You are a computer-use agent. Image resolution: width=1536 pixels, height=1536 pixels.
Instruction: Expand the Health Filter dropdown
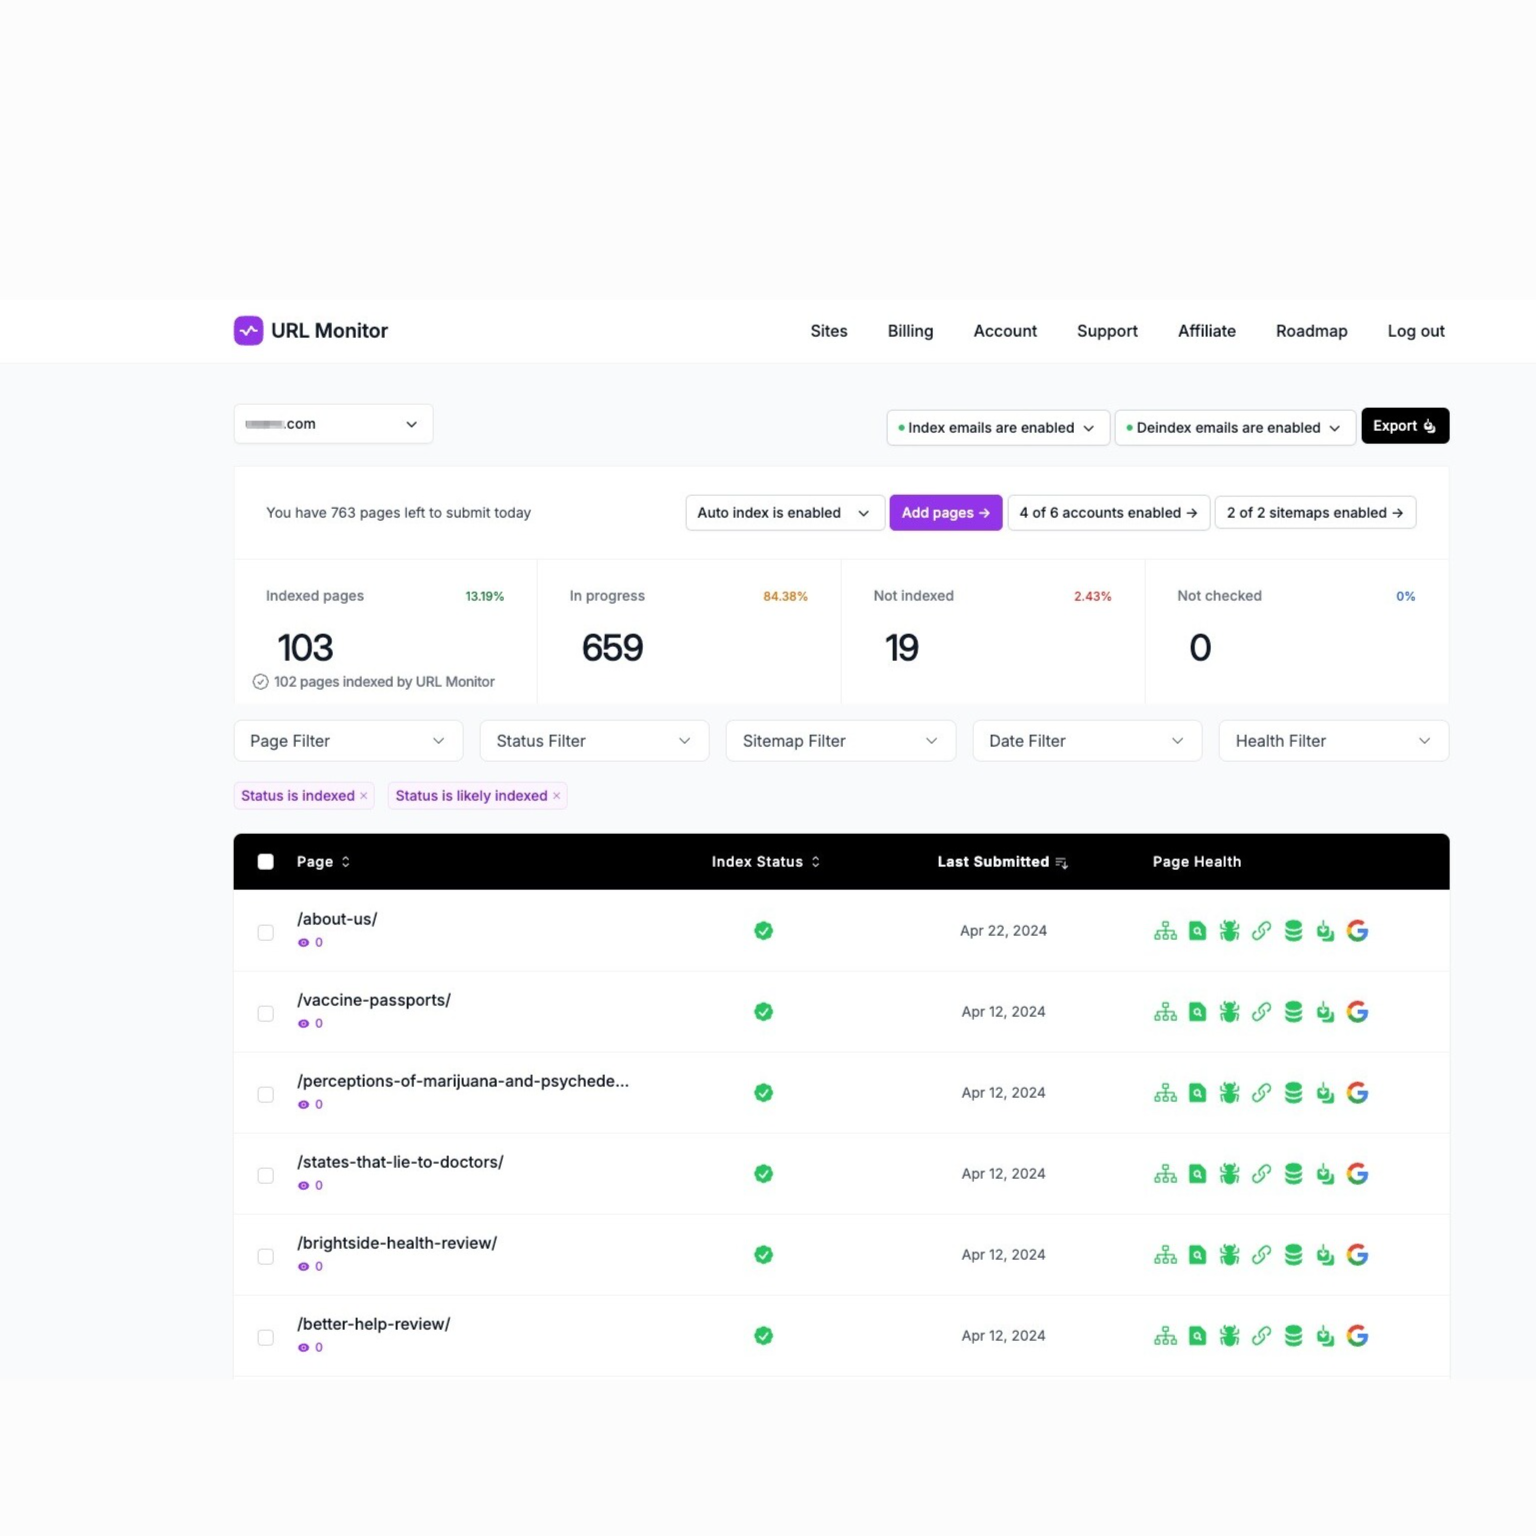point(1332,741)
